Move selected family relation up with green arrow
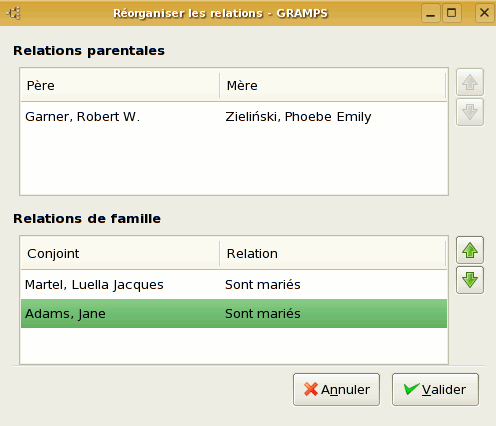 pyautogui.click(x=470, y=250)
